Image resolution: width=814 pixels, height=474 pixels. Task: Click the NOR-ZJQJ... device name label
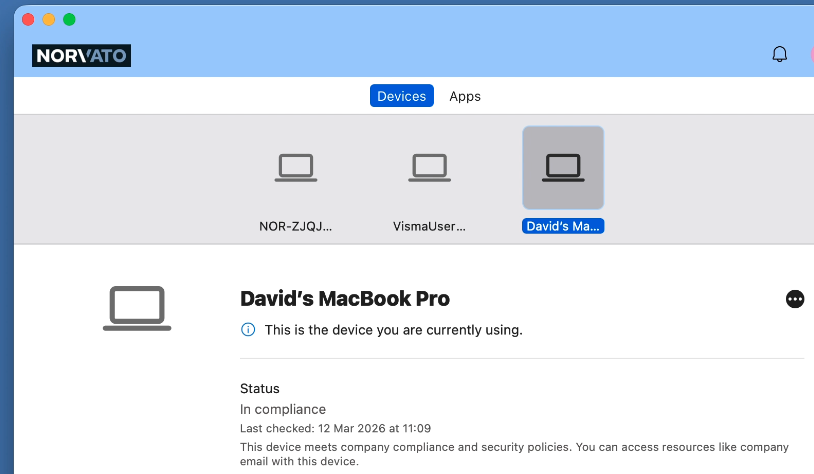[x=295, y=226]
